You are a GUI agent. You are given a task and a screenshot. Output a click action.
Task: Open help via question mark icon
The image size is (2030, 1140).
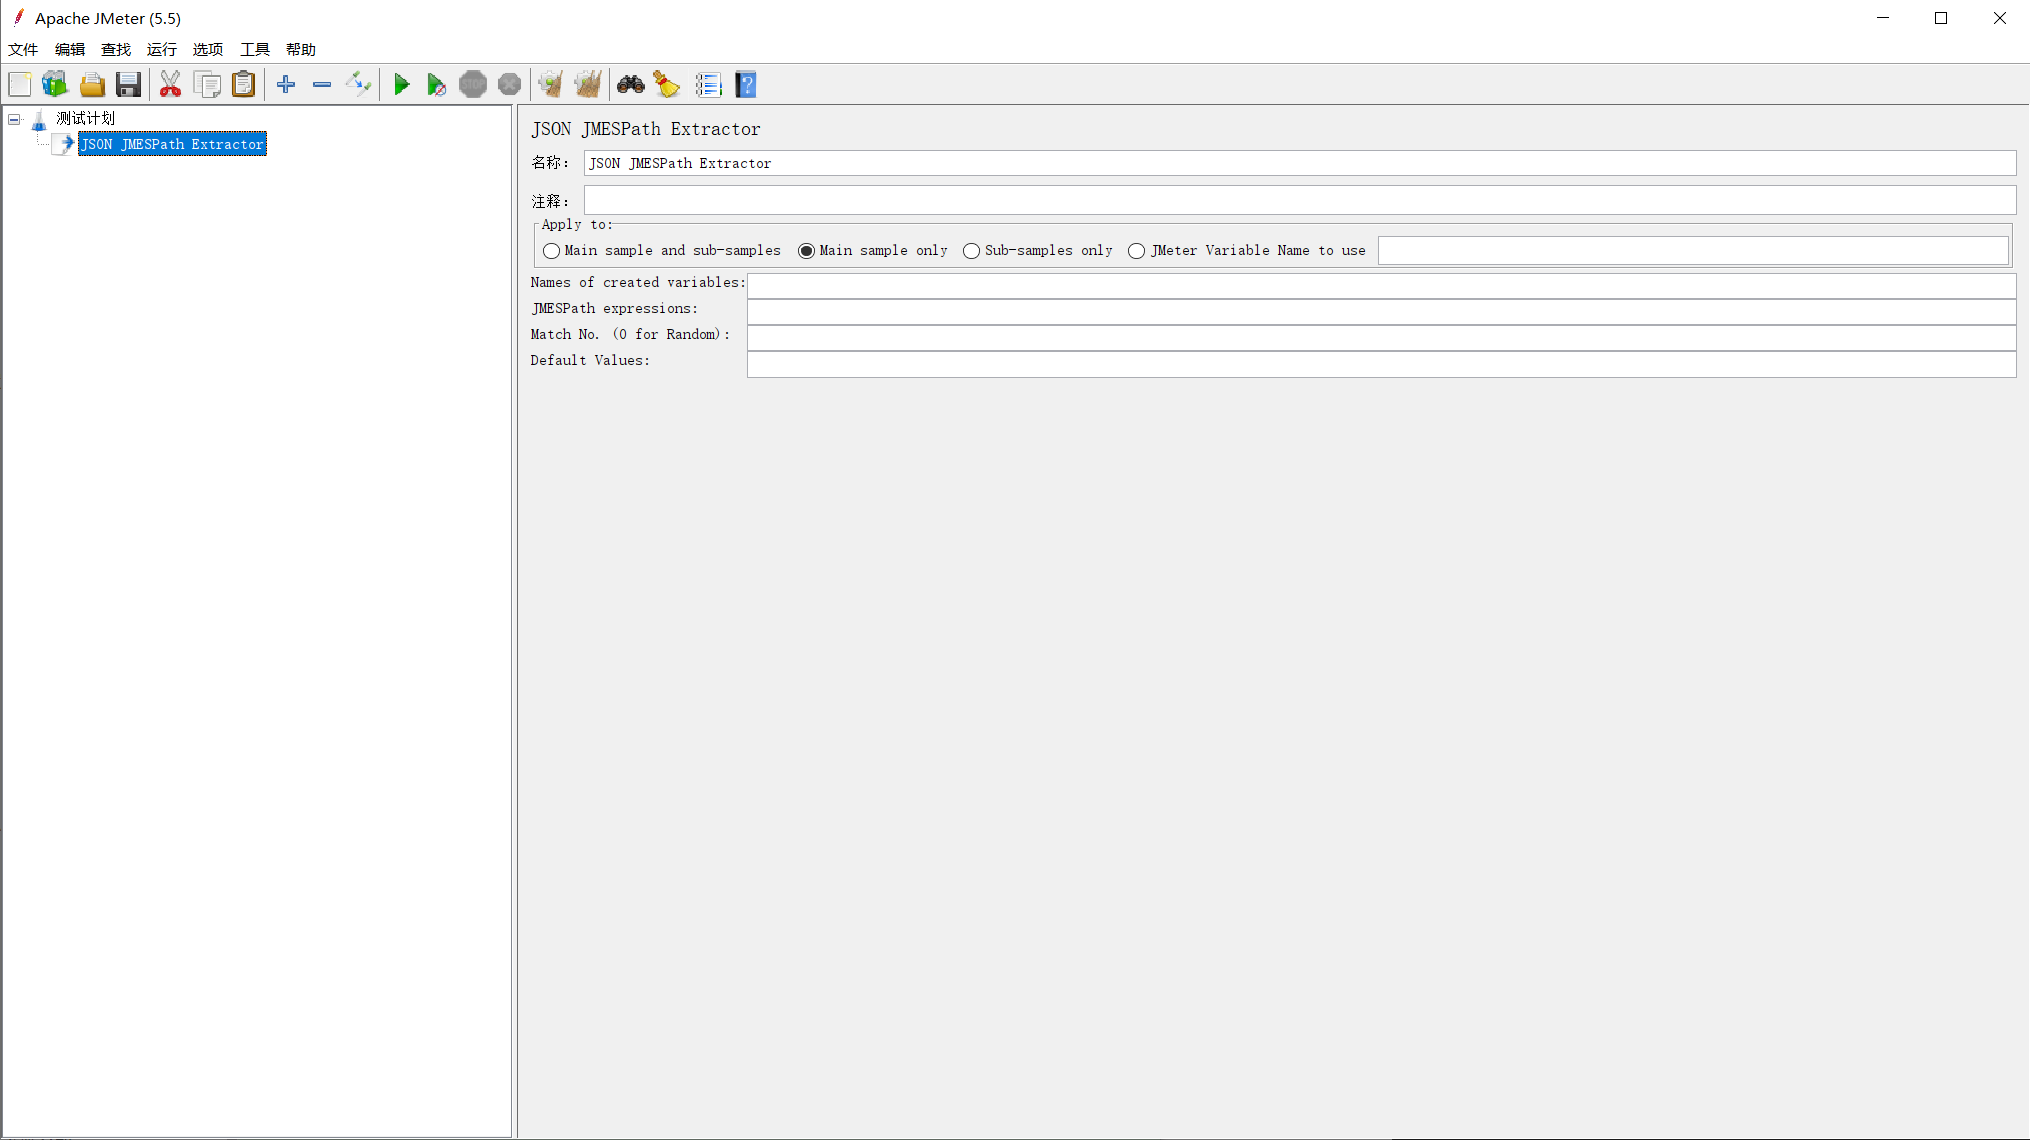[746, 85]
